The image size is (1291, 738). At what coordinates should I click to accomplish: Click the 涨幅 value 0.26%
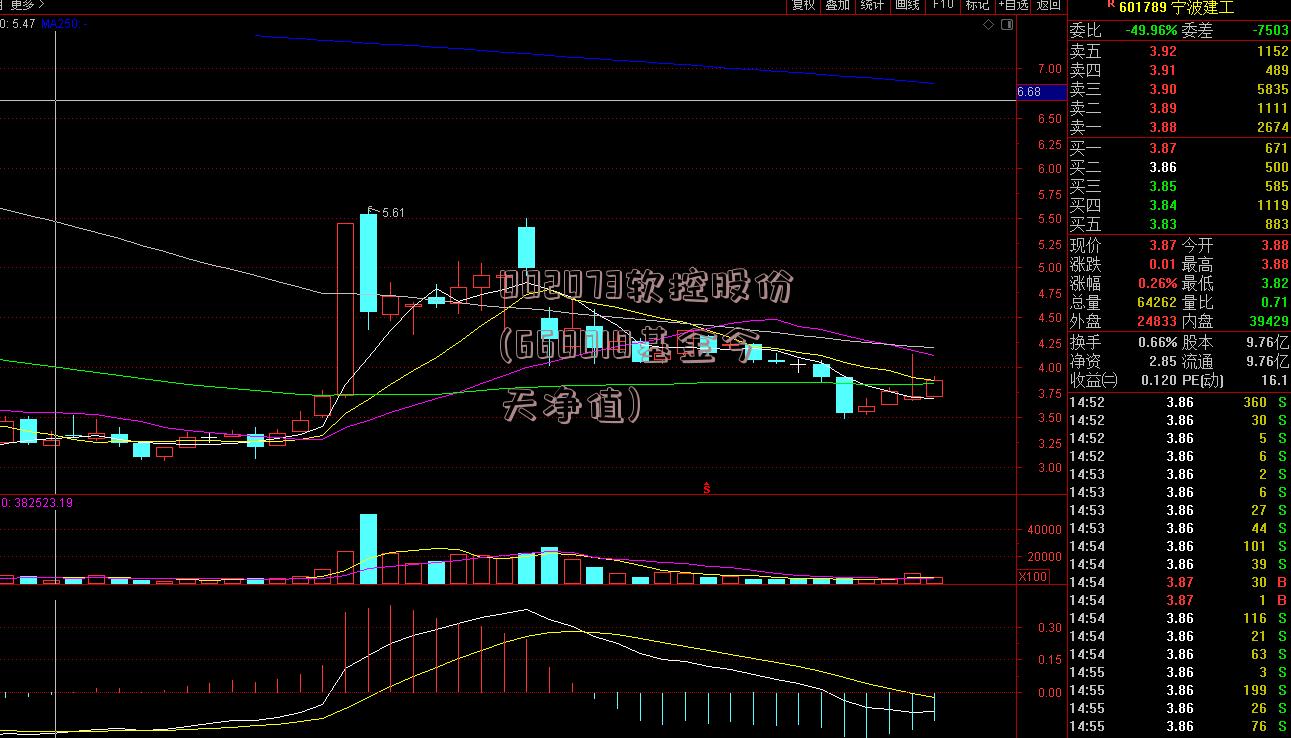tap(1157, 283)
